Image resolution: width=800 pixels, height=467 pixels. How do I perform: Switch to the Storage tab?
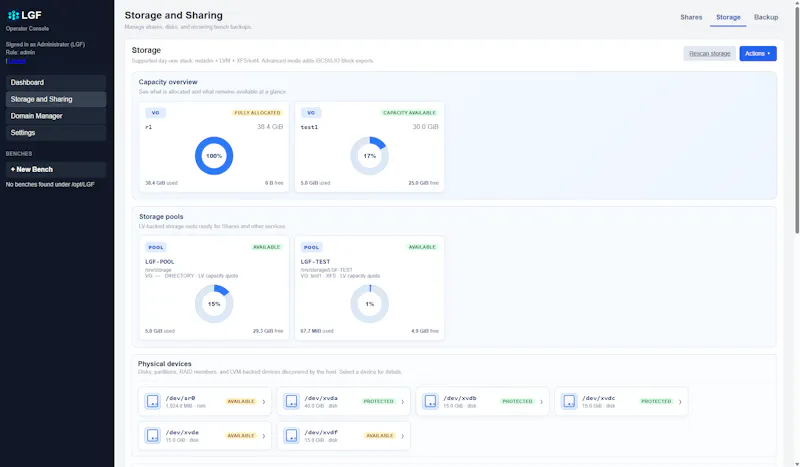[x=728, y=17]
